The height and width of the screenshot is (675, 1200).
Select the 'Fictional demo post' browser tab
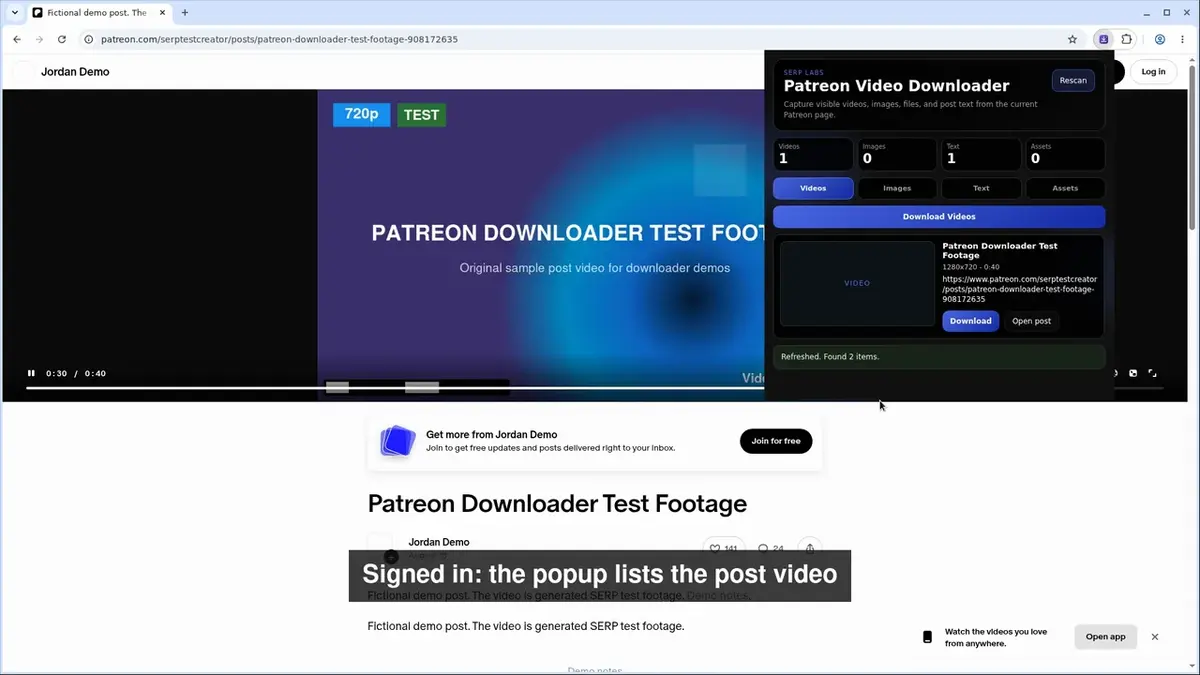[x=98, y=13]
